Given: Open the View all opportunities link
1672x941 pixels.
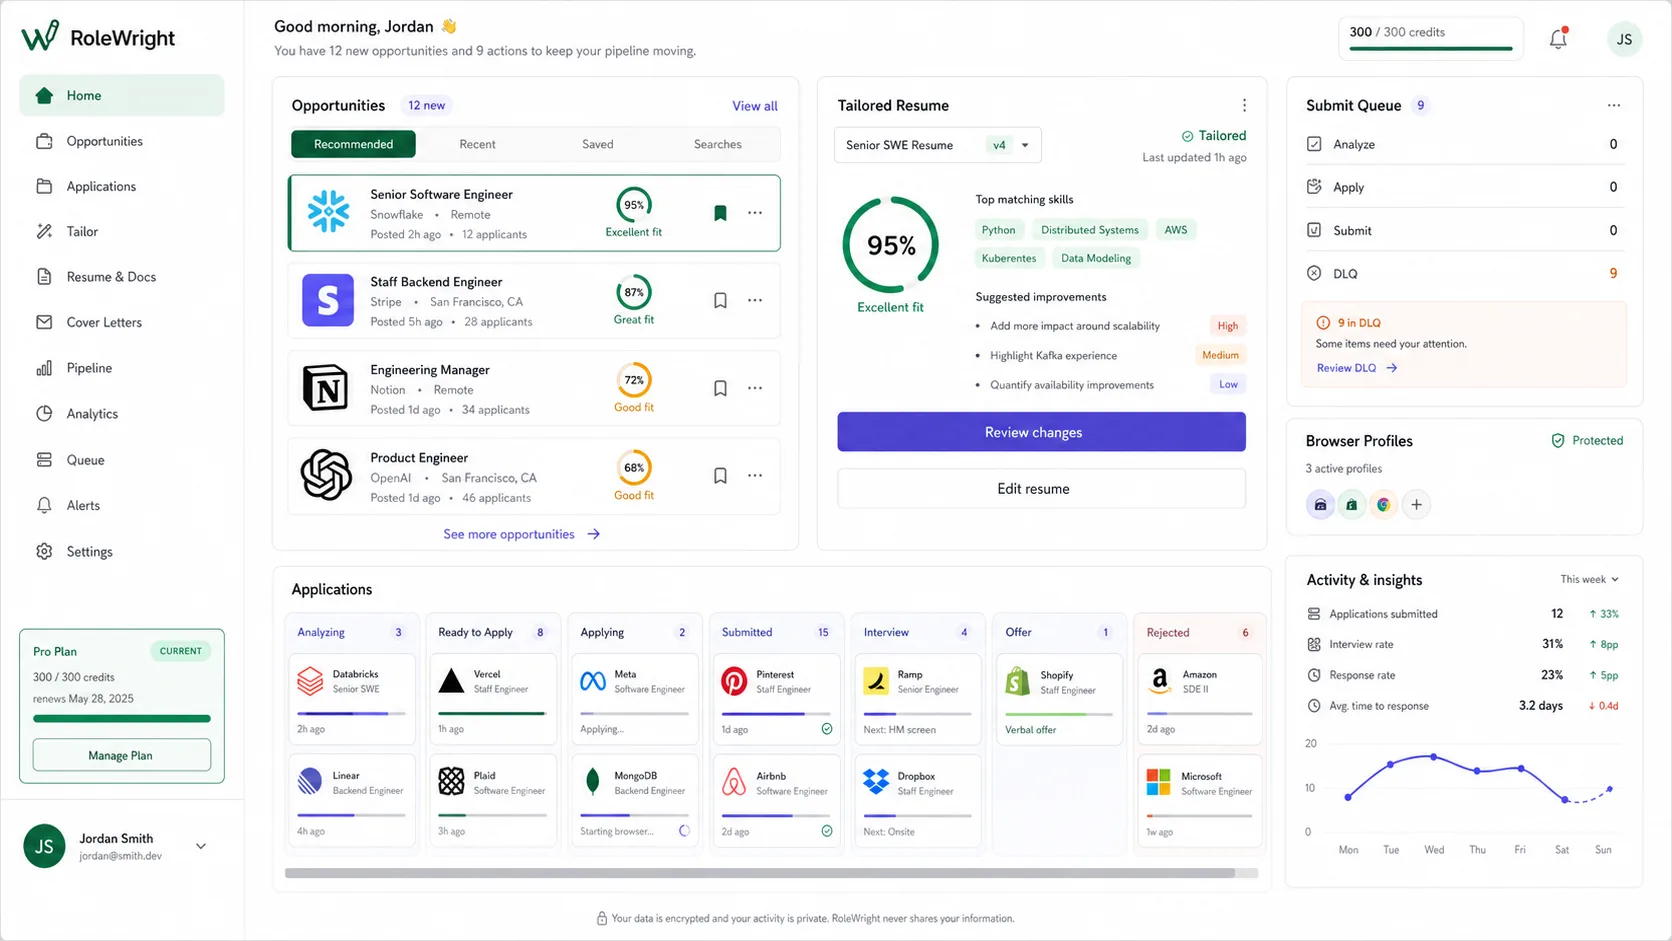Looking at the screenshot, I should [754, 106].
